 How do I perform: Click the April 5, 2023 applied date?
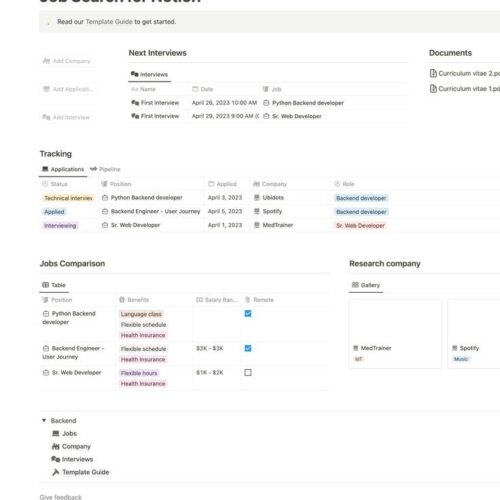[225, 211]
